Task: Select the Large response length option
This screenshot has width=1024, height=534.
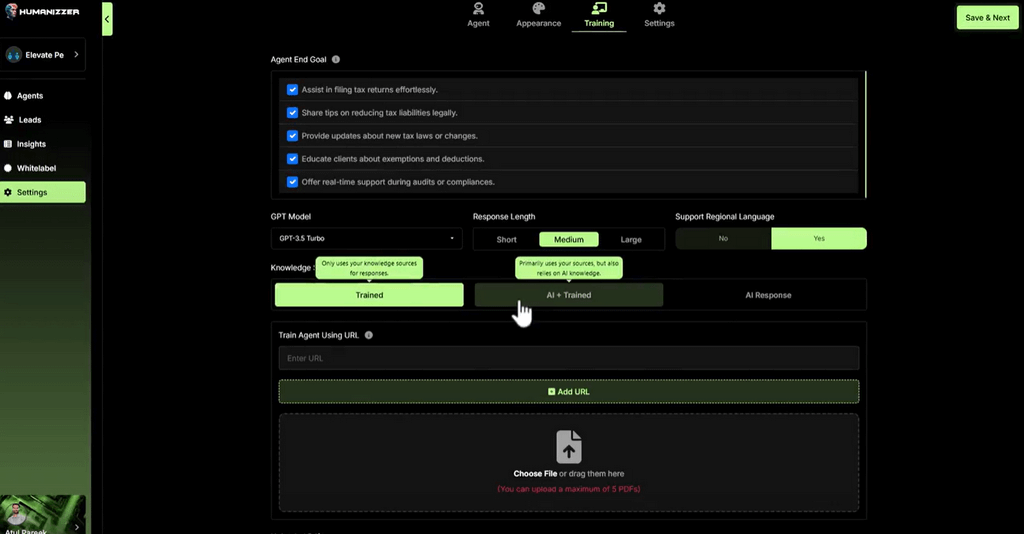Action: coord(631,239)
